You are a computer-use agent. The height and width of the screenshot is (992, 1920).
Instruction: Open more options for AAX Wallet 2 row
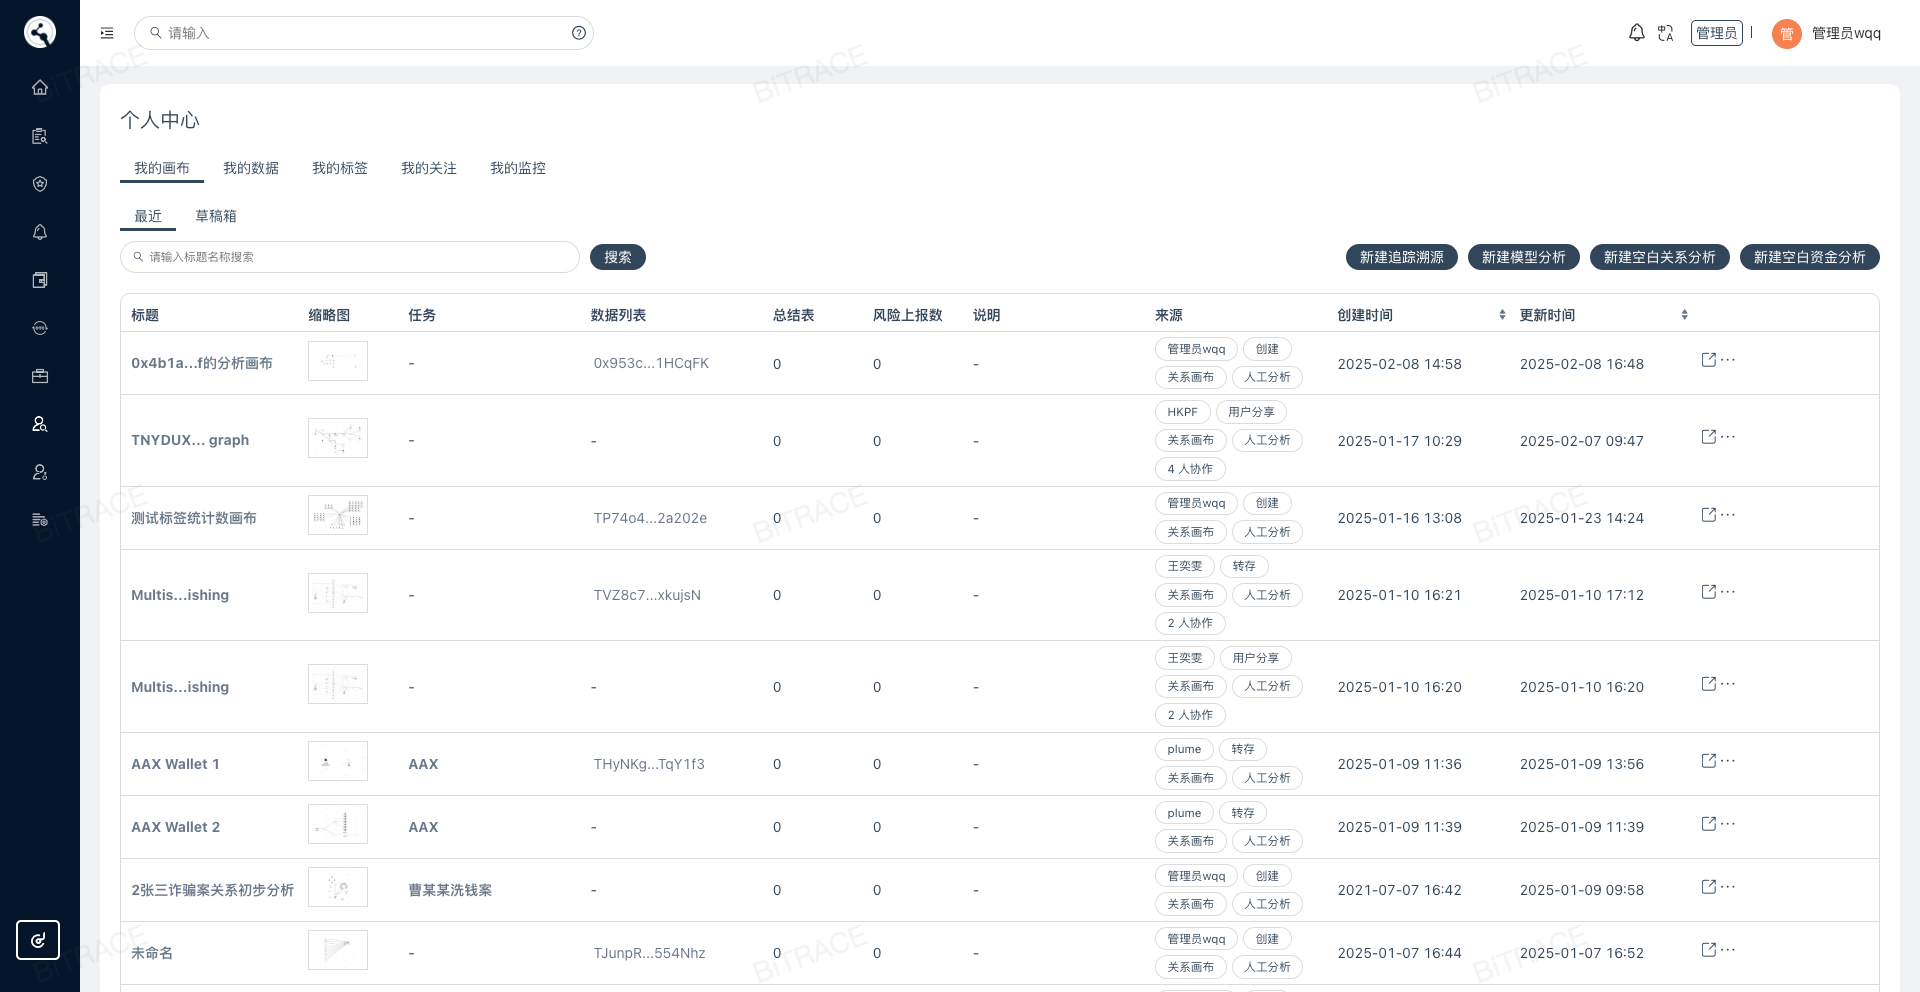(1728, 824)
